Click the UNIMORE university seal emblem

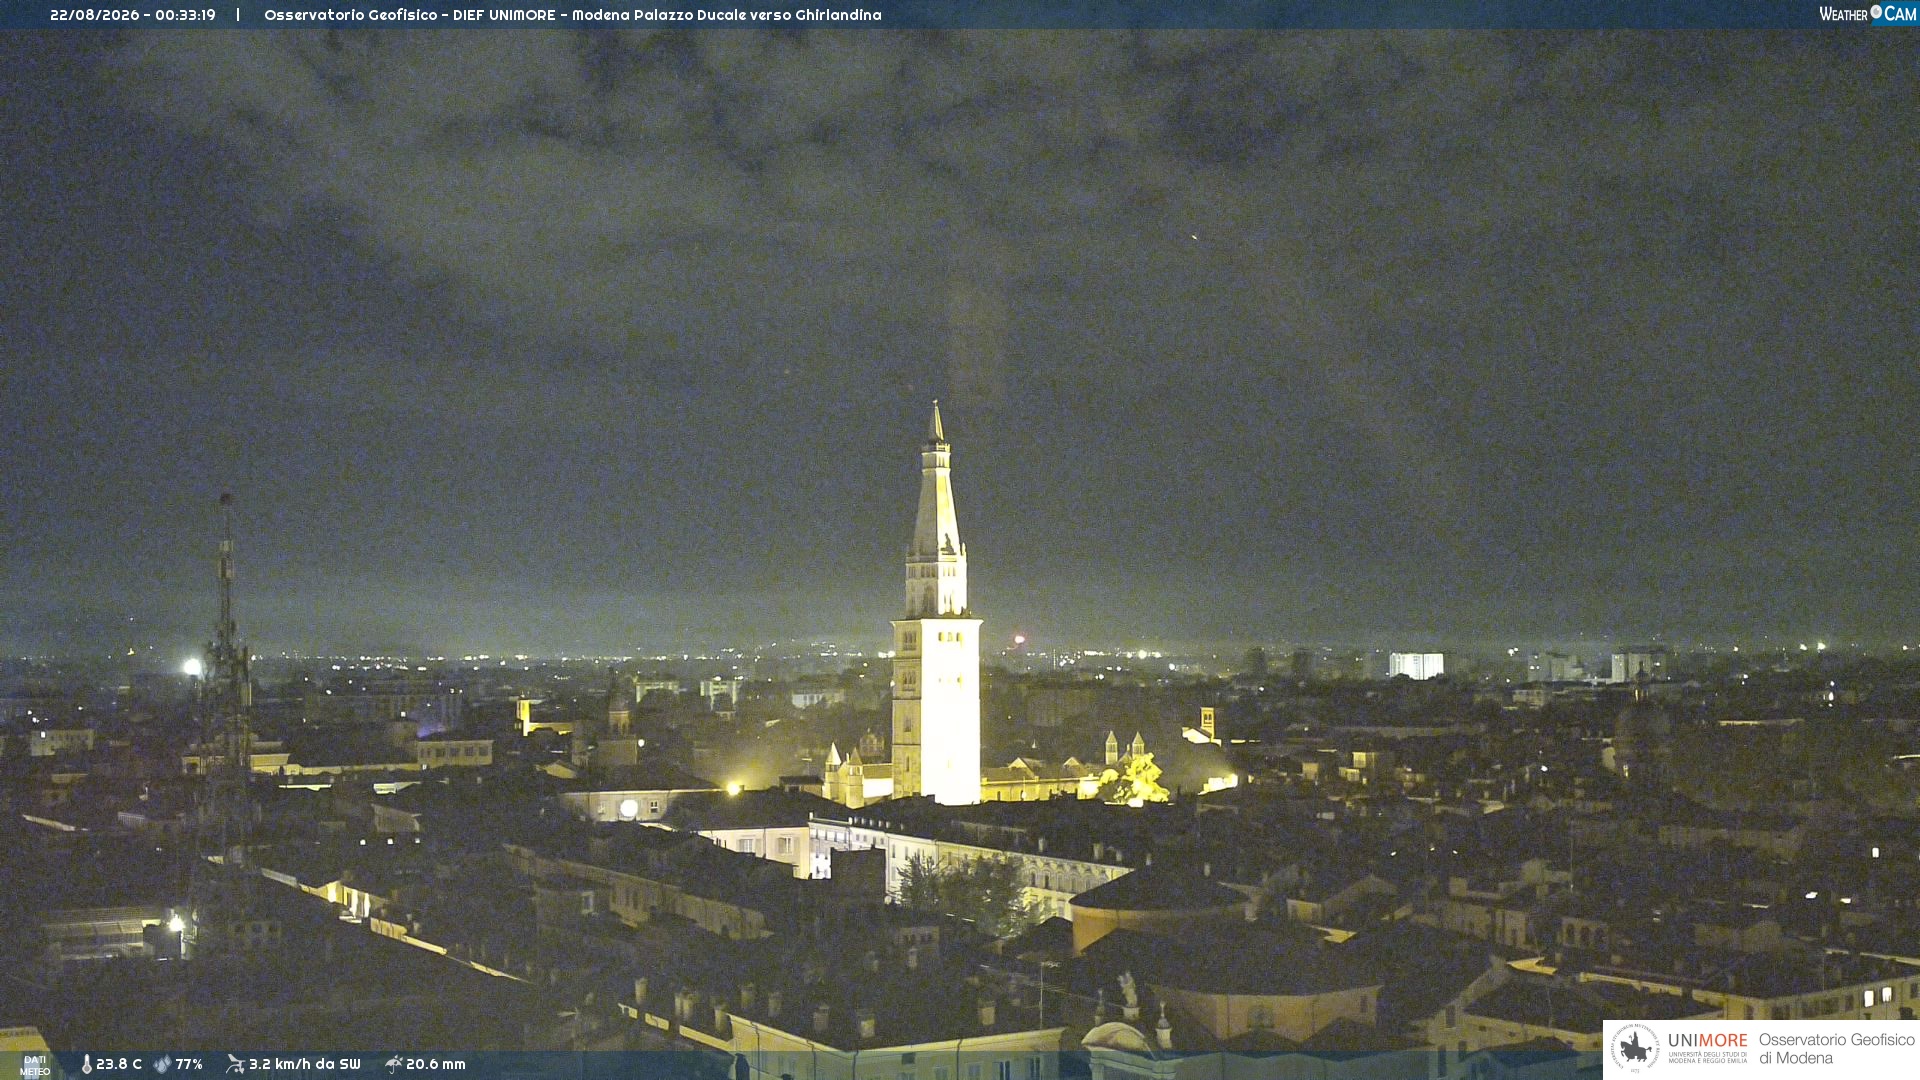click(1634, 1048)
